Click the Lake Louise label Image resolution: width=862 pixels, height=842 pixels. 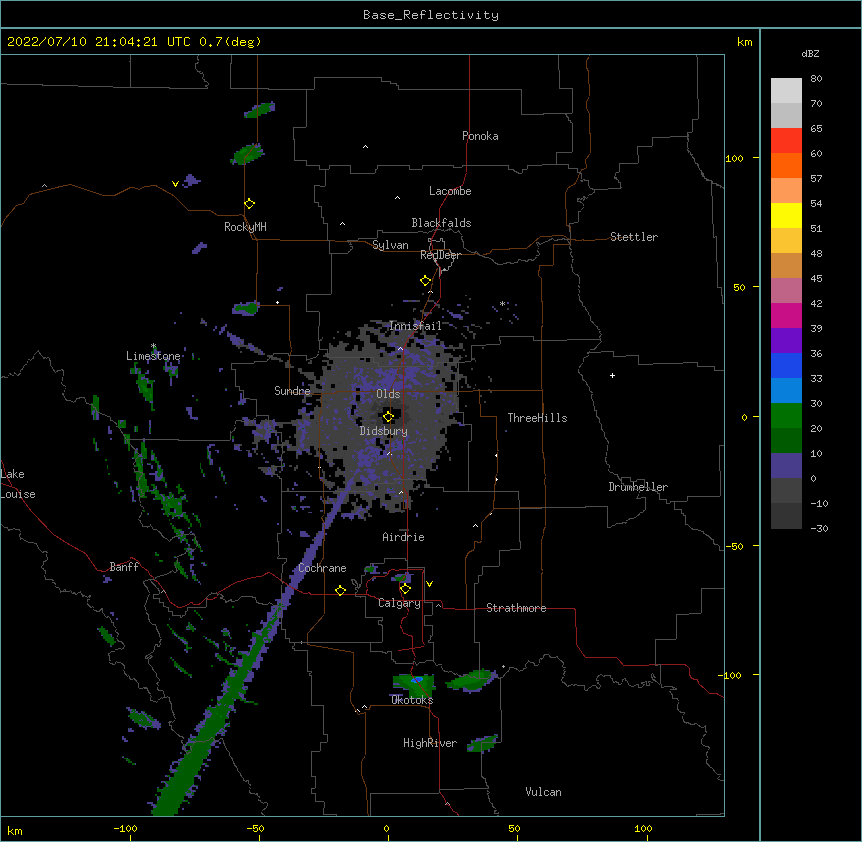pos(18,484)
